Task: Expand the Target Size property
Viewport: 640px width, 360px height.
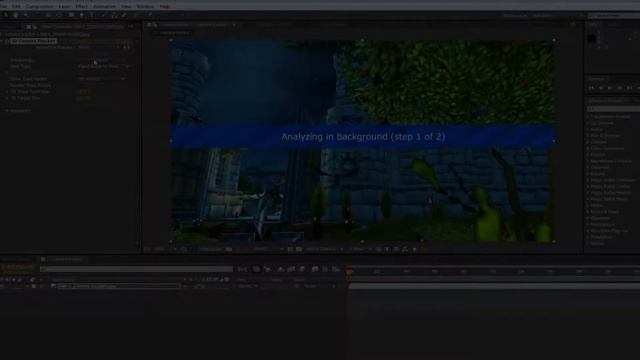Action: 7,98
